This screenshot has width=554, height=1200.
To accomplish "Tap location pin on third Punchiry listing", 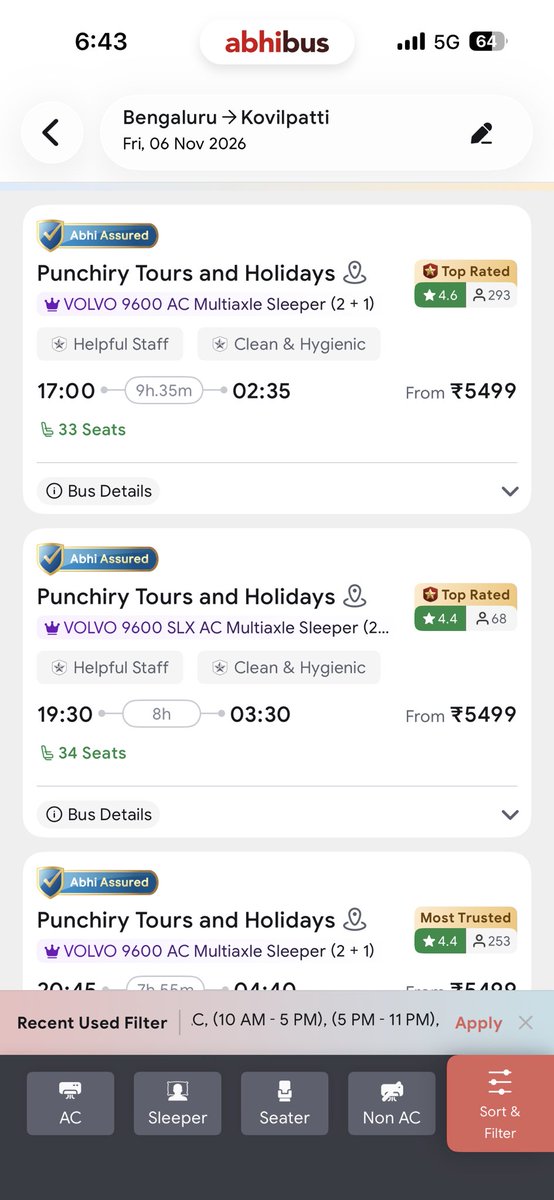I will (354, 919).
